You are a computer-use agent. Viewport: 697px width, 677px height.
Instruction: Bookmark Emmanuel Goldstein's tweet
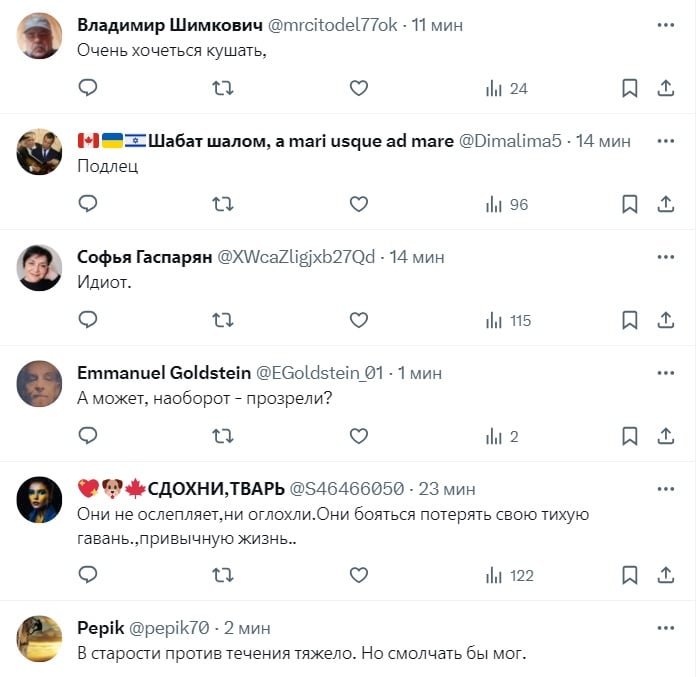[x=630, y=436]
